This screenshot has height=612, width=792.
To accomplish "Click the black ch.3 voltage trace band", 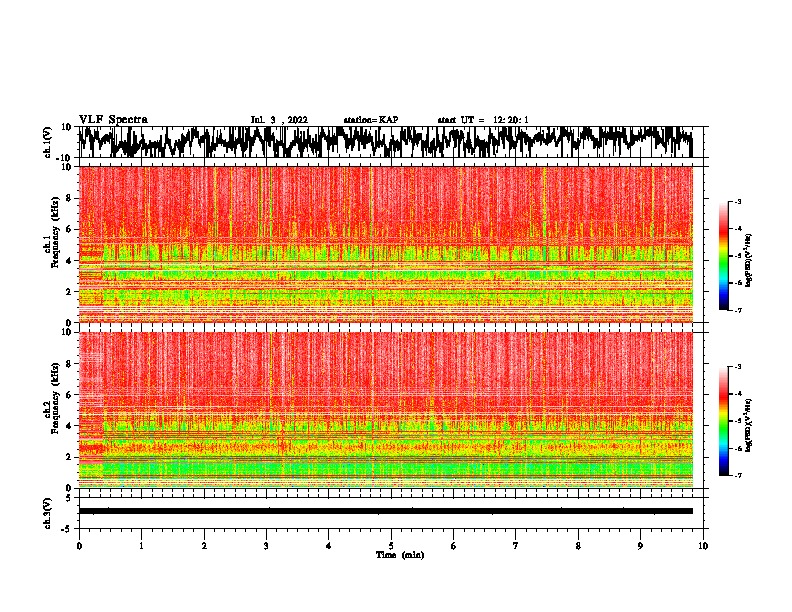I will [x=385, y=511].
